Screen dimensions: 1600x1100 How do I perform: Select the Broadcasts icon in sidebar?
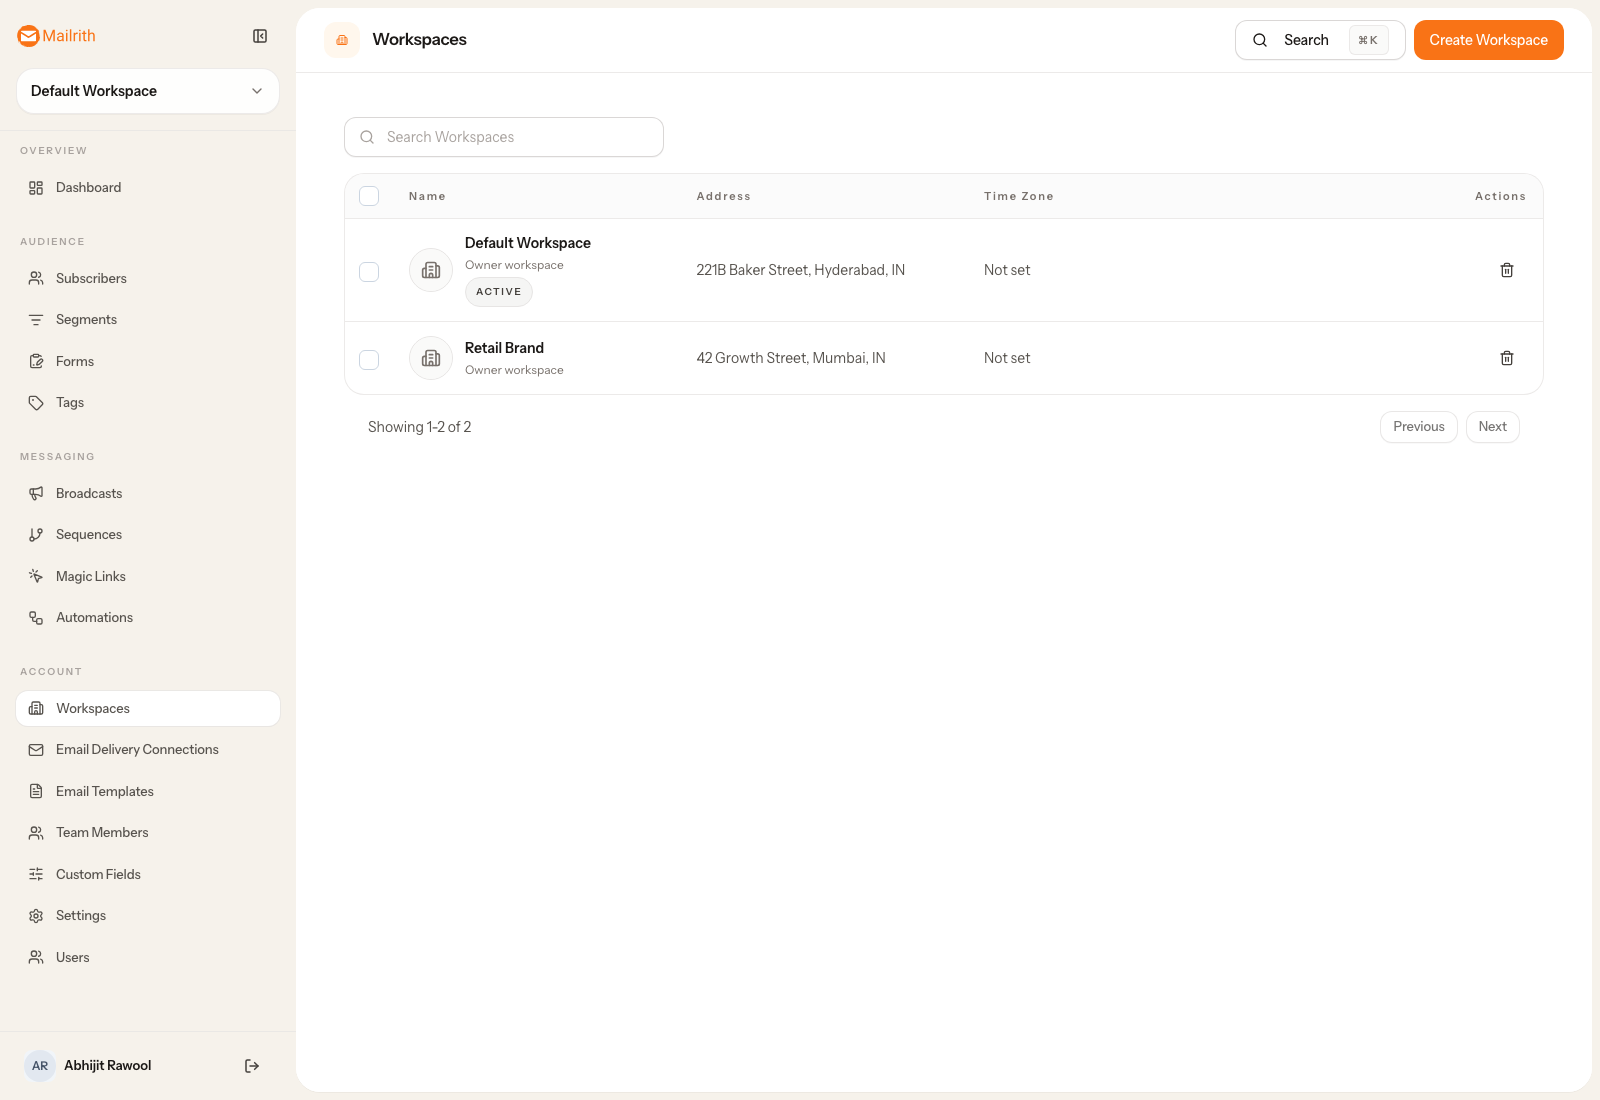36,493
